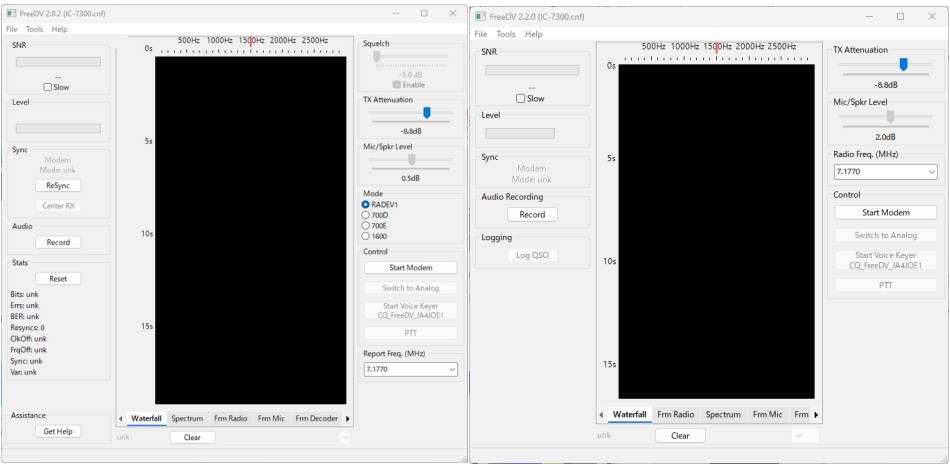Open Report Freq. dropdown in 2.0.2
Image resolution: width=950 pixels, height=464 pixels.
pyautogui.click(x=451, y=370)
